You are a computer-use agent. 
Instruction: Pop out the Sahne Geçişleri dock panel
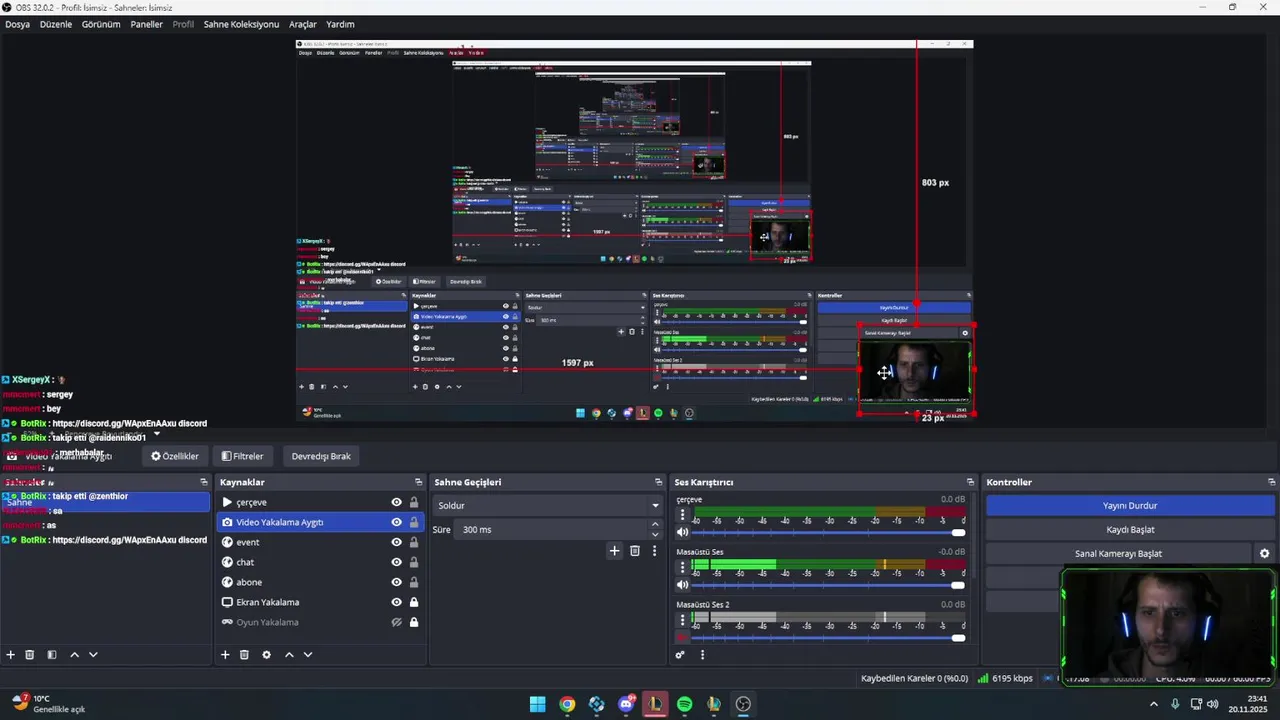click(658, 482)
